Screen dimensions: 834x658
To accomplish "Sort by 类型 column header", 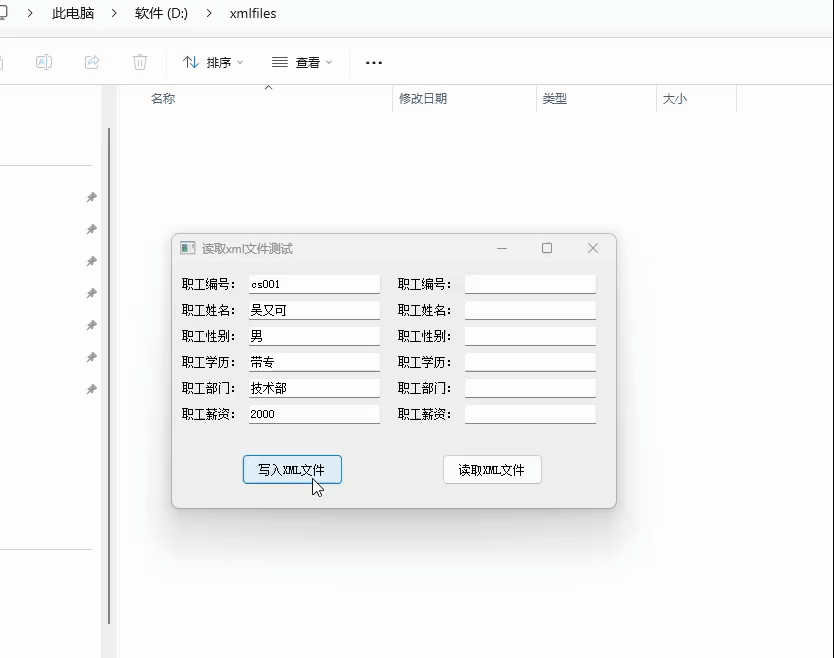I will click(x=554, y=98).
